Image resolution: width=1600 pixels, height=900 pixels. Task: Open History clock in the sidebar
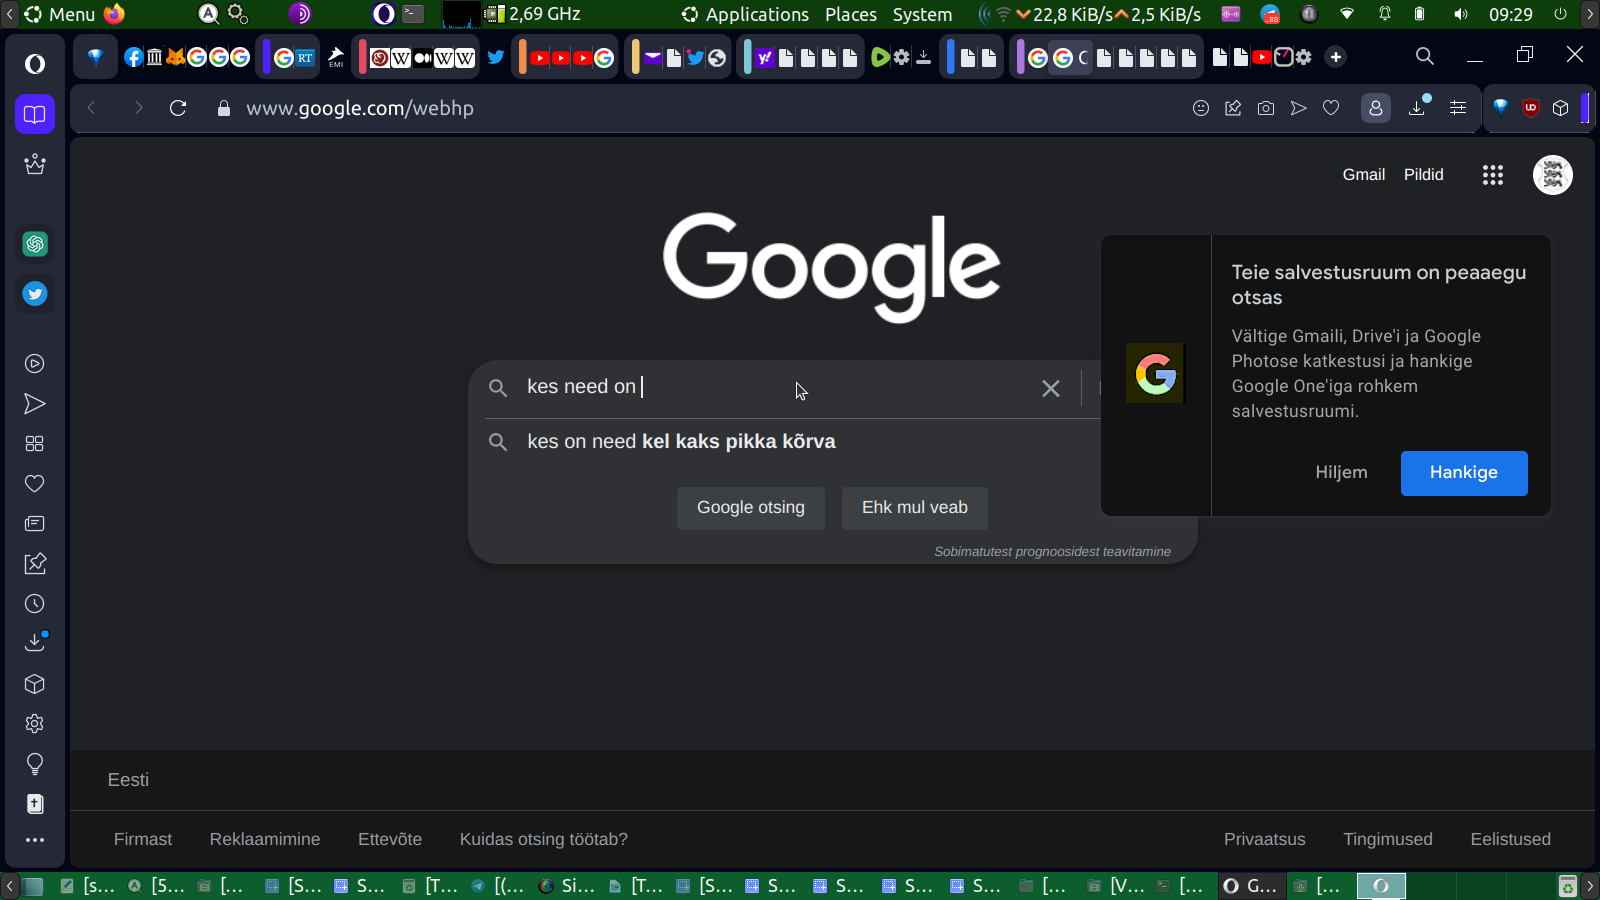[x=35, y=604]
